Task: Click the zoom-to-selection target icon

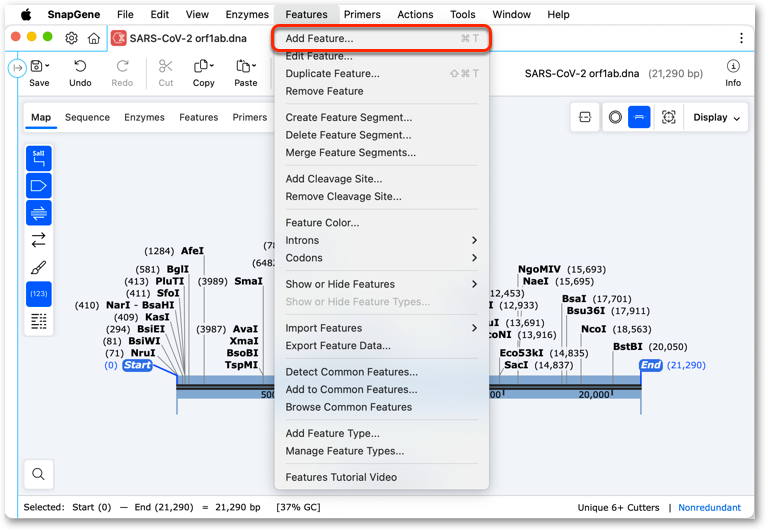Action: tap(668, 117)
